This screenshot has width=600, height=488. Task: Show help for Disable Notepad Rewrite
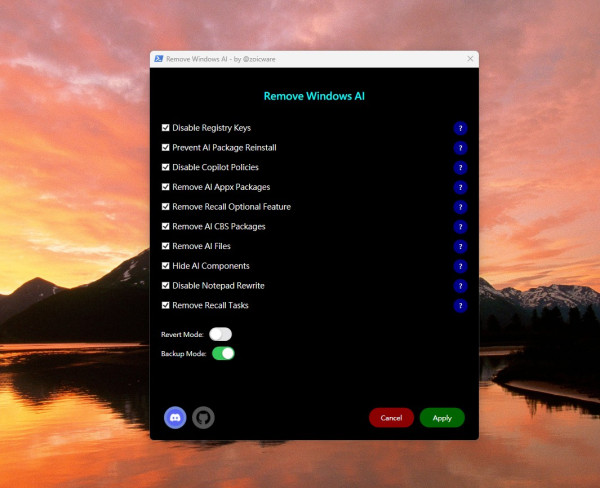[x=460, y=286]
